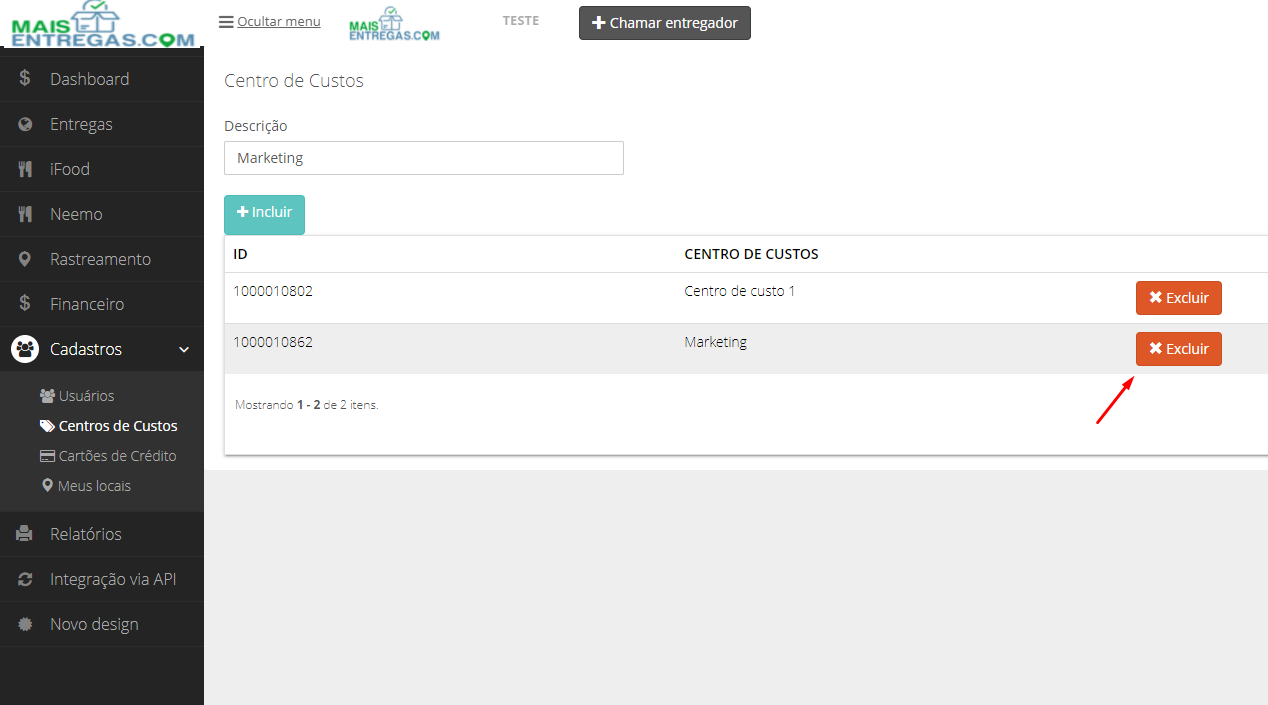Click the Rastreamento map pin icon
1268x705 pixels.
[x=25, y=259]
